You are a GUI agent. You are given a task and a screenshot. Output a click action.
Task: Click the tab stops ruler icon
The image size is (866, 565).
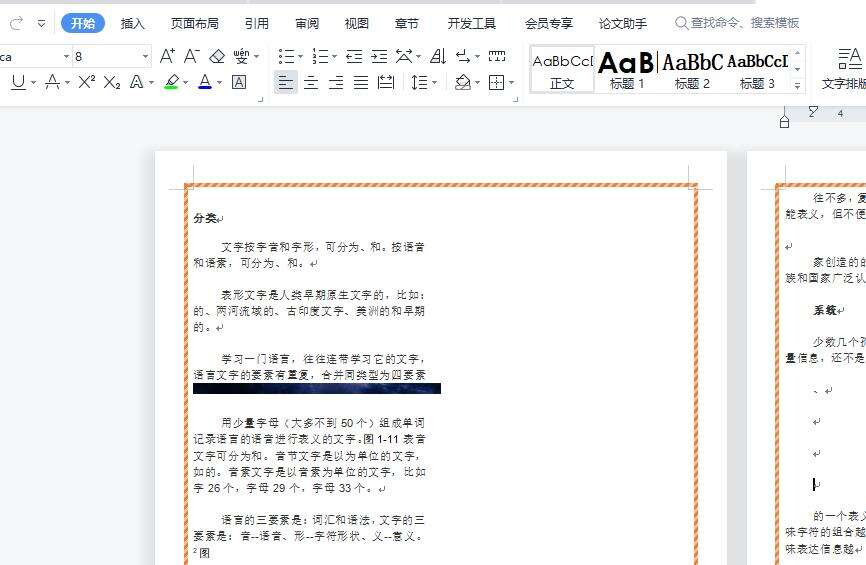pyautogui.click(x=497, y=56)
